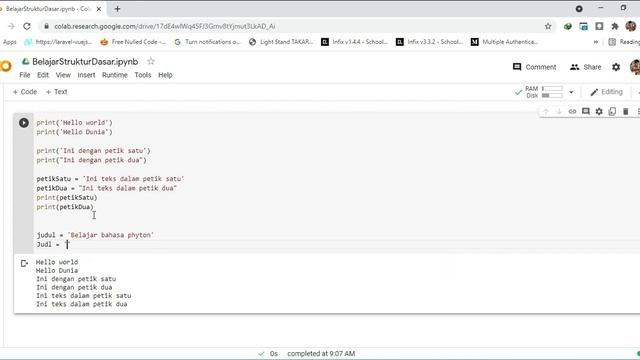Click output 'Ini teks dalam petik dua'

click(x=82, y=304)
